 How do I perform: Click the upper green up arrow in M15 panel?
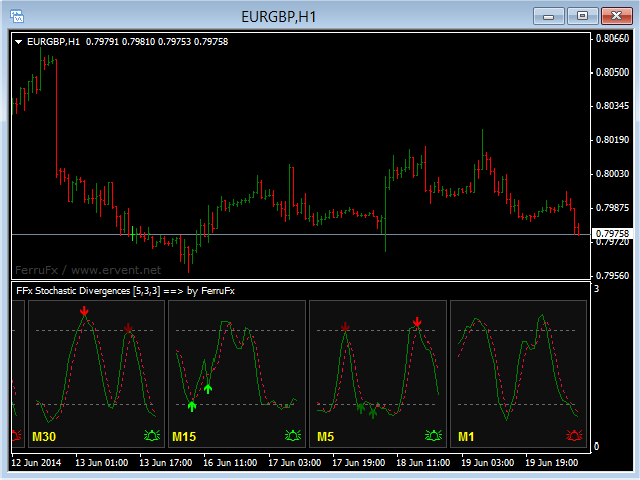tap(208, 389)
